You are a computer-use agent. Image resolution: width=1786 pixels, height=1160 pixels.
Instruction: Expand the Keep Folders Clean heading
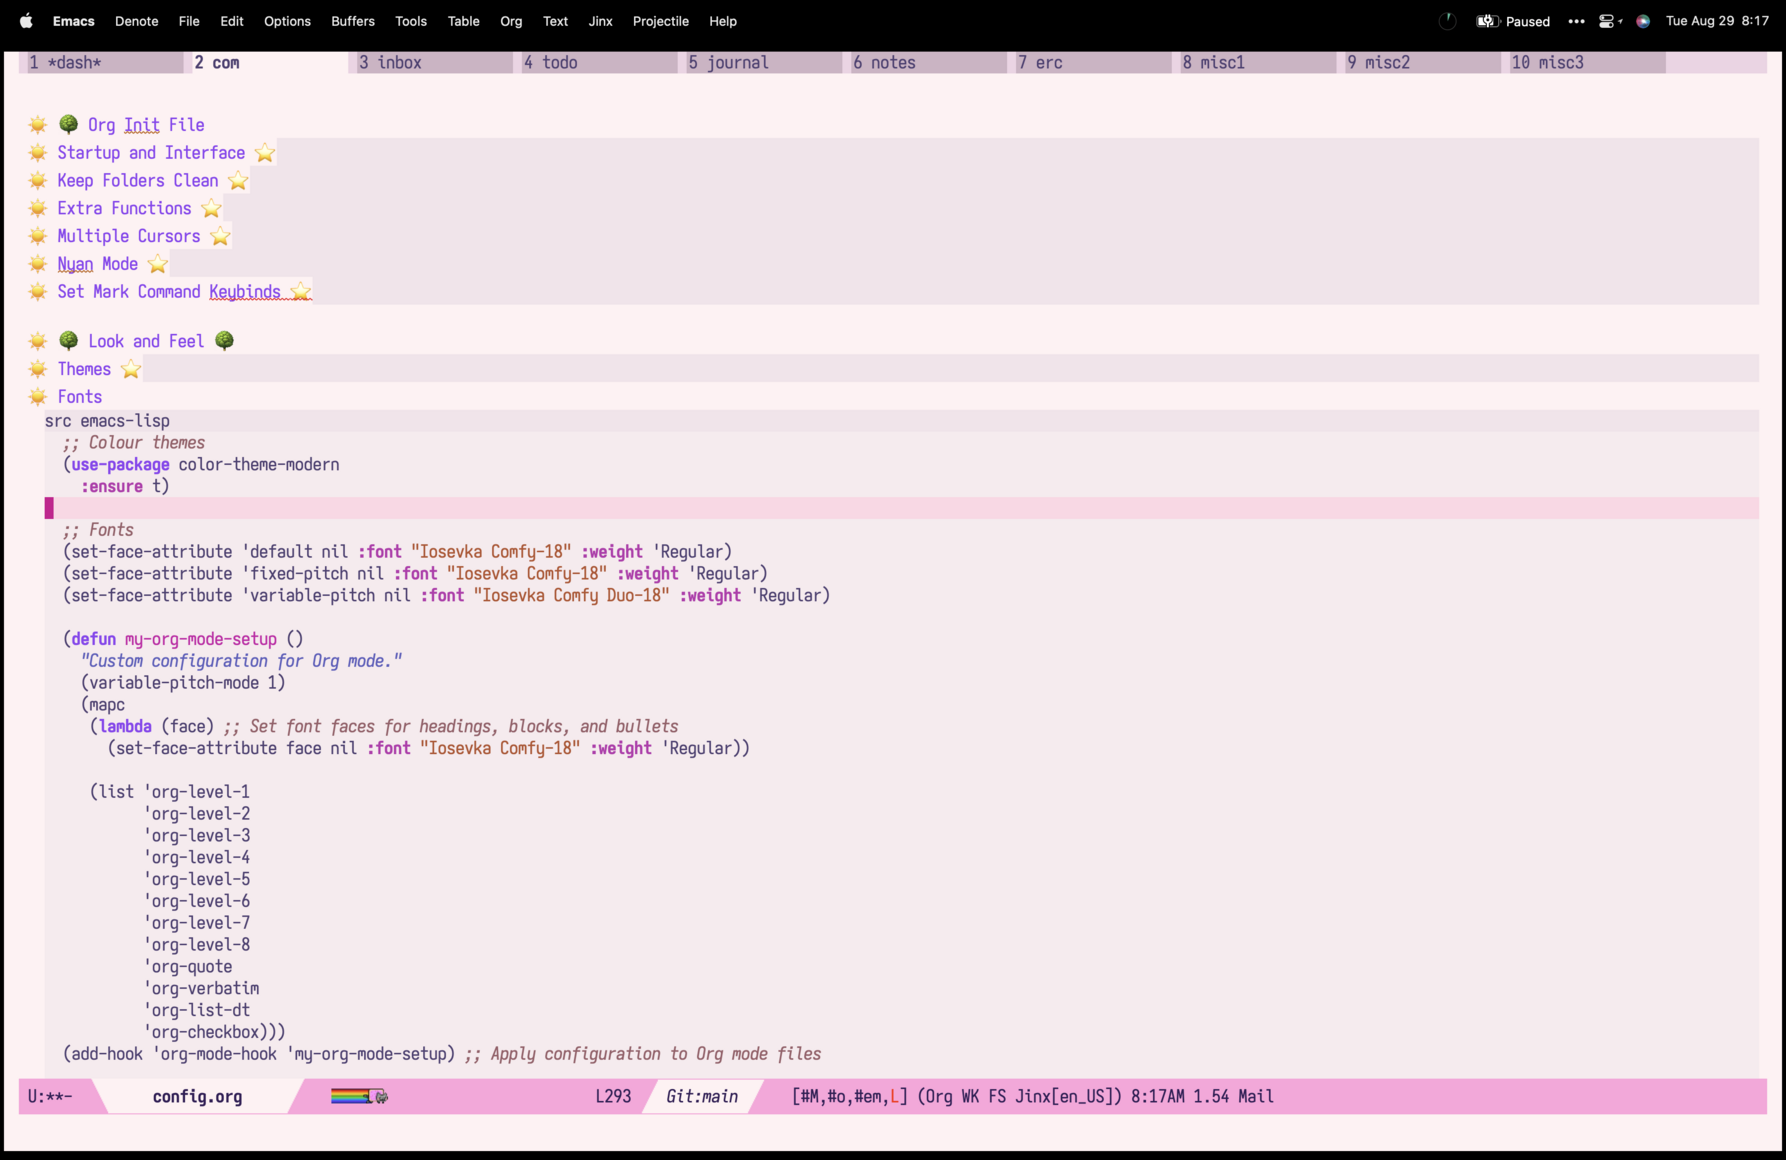click(x=137, y=181)
